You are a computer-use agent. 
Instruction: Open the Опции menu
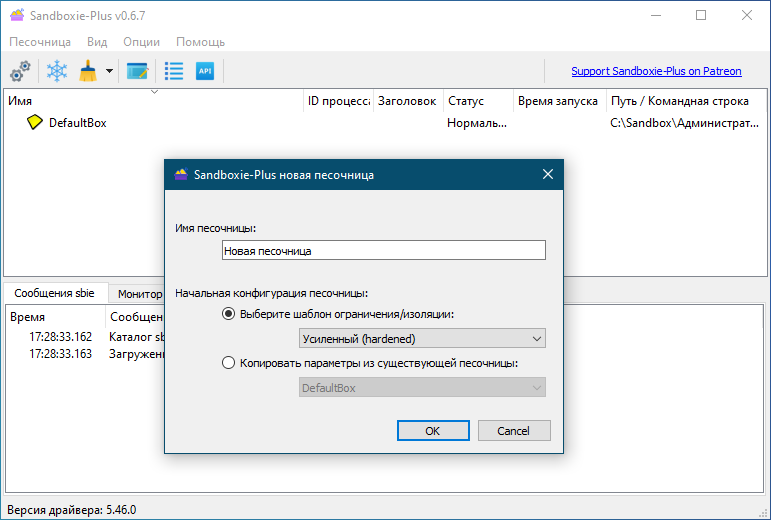point(142,42)
